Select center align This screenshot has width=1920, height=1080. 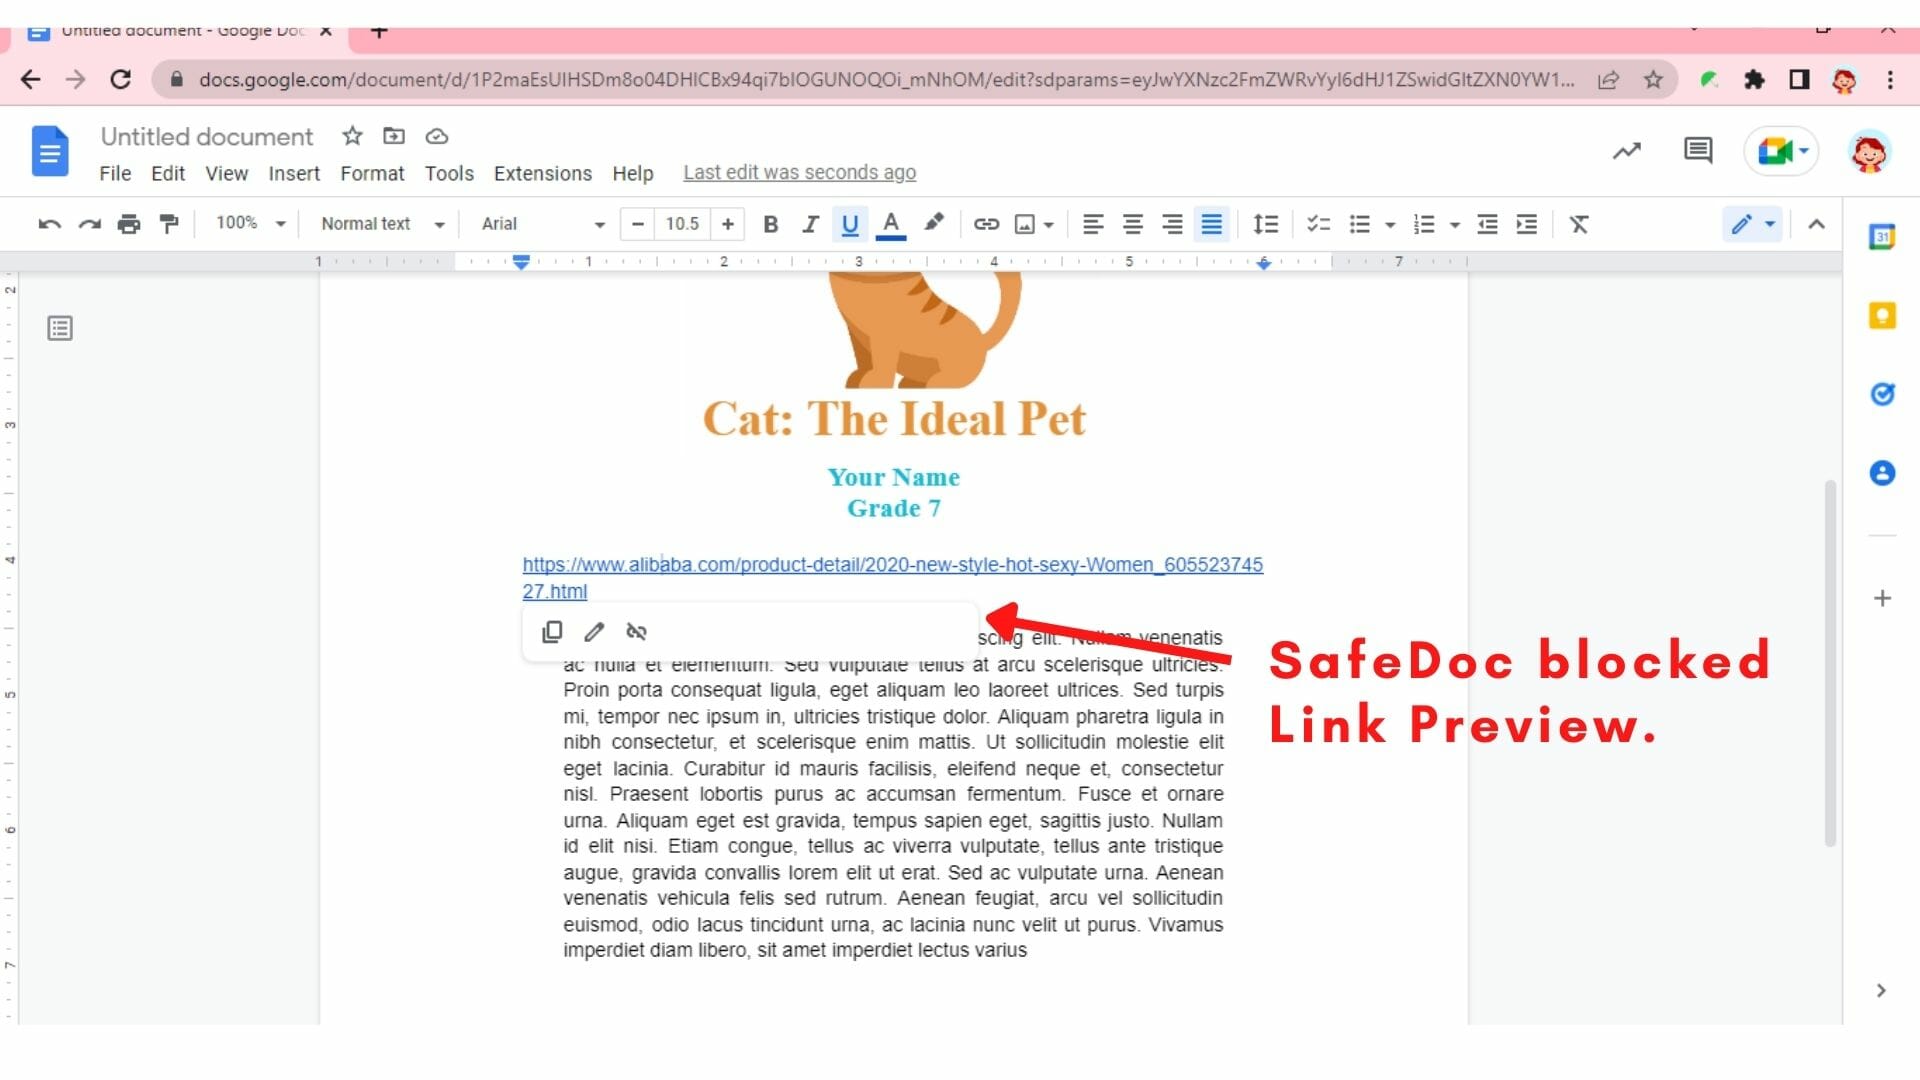(1132, 224)
